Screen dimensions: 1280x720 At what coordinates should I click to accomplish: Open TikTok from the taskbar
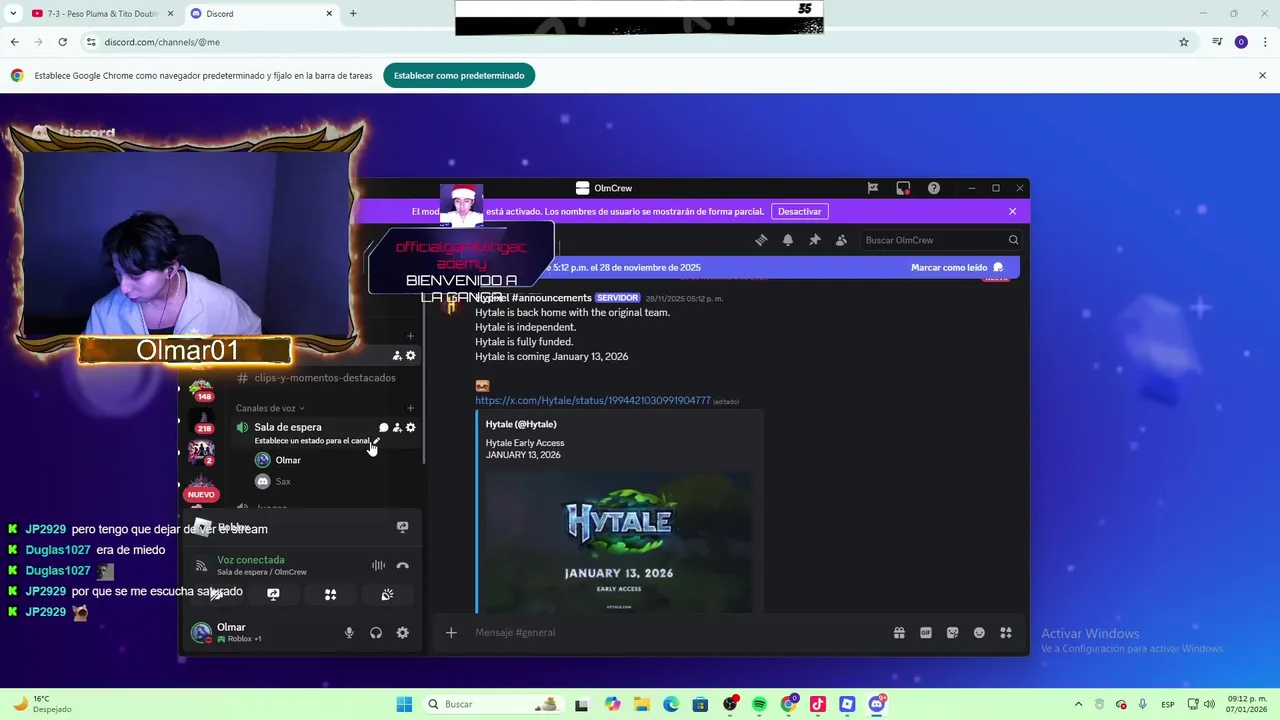pyautogui.click(x=818, y=704)
